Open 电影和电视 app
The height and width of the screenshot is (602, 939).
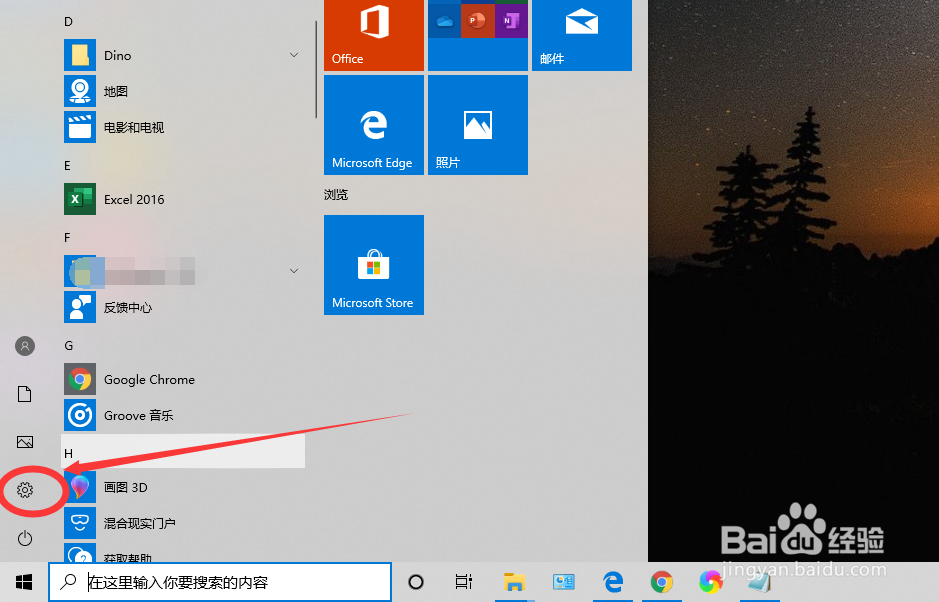(183, 127)
